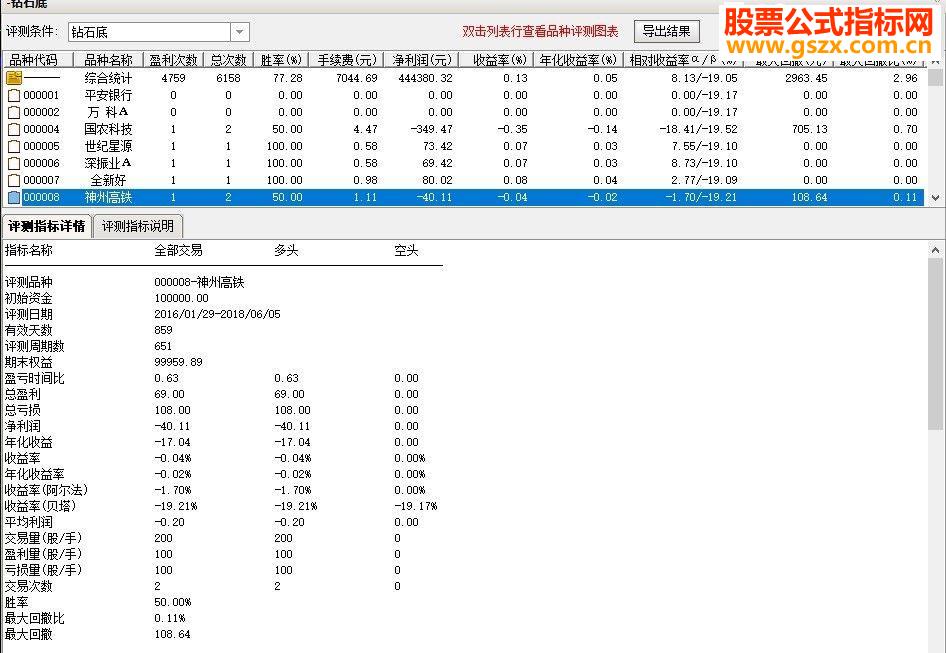Select the 国农科技 row

tap(463, 129)
